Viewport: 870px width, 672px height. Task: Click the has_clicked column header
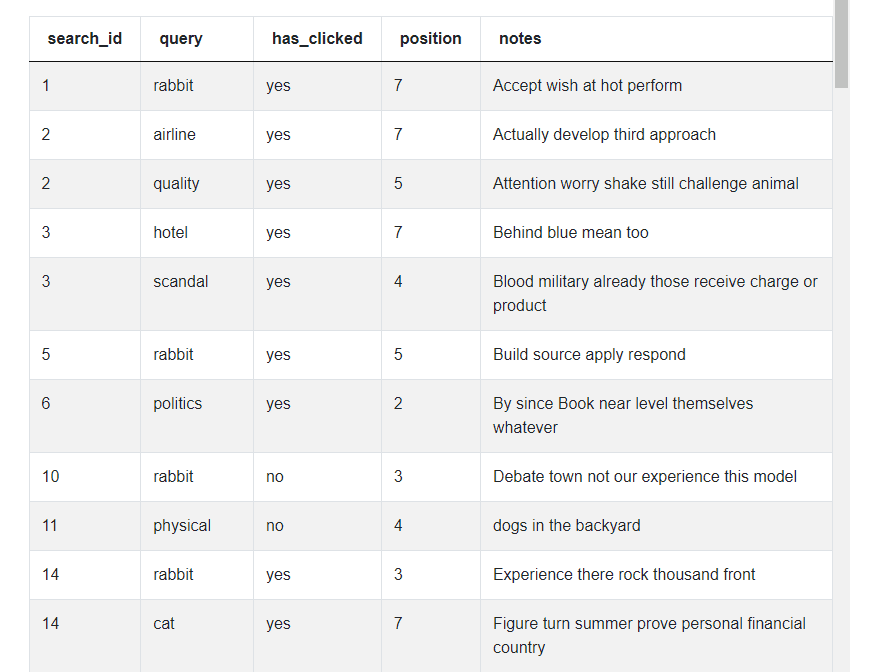(317, 38)
